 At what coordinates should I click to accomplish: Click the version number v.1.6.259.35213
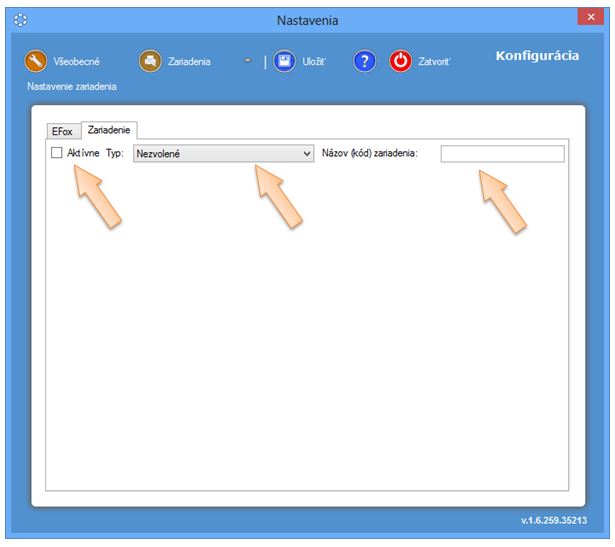point(553,521)
